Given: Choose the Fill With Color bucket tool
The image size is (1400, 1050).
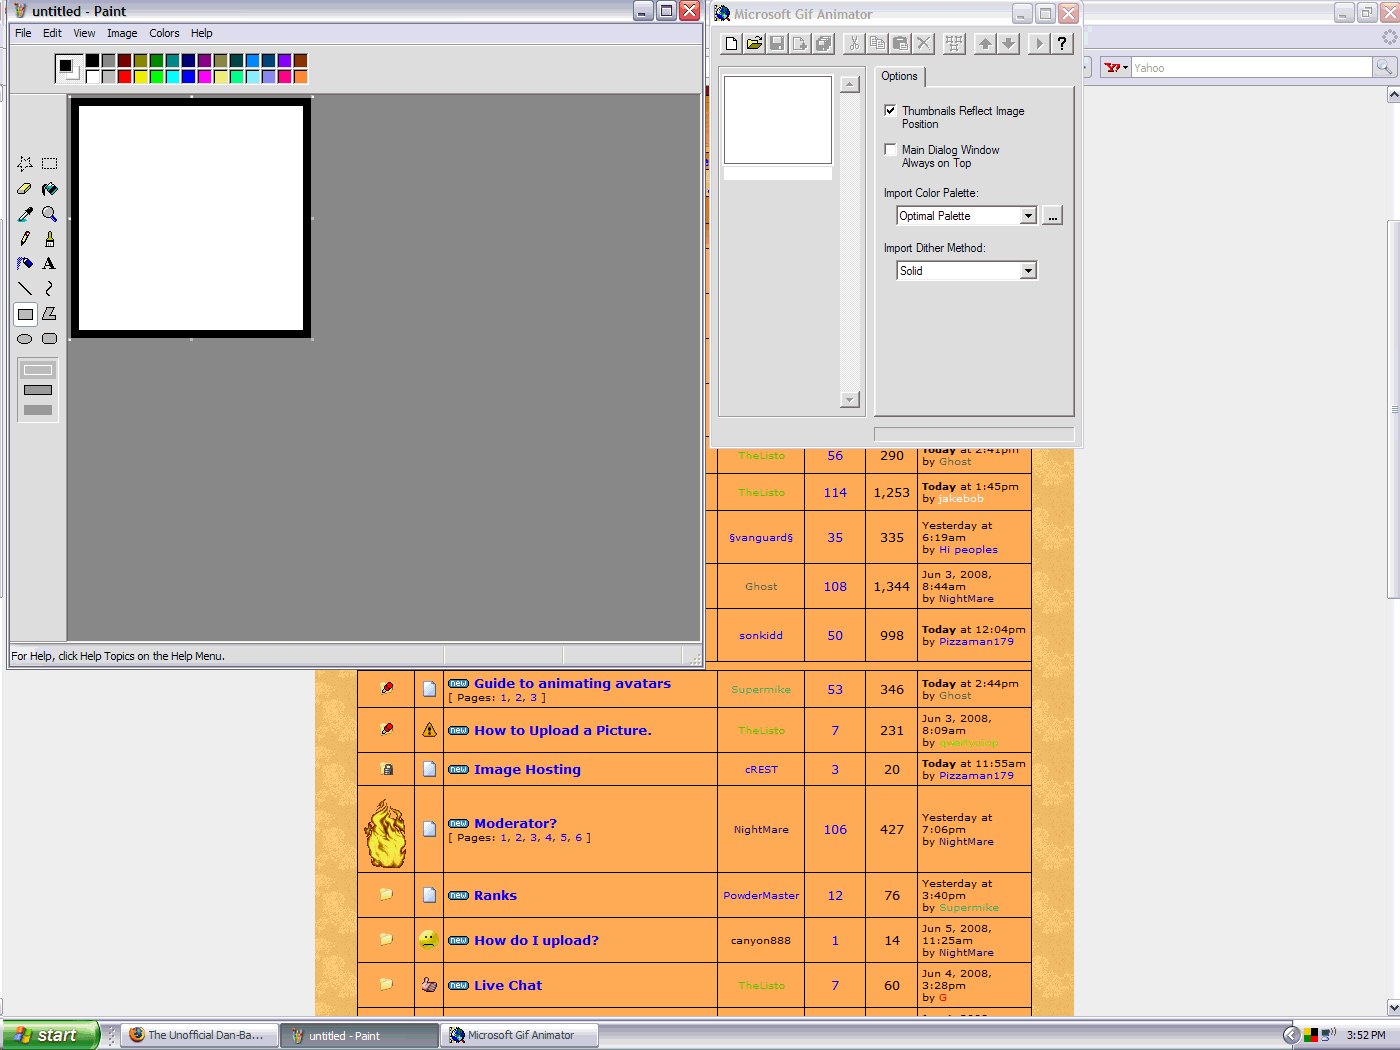Looking at the screenshot, I should point(49,189).
